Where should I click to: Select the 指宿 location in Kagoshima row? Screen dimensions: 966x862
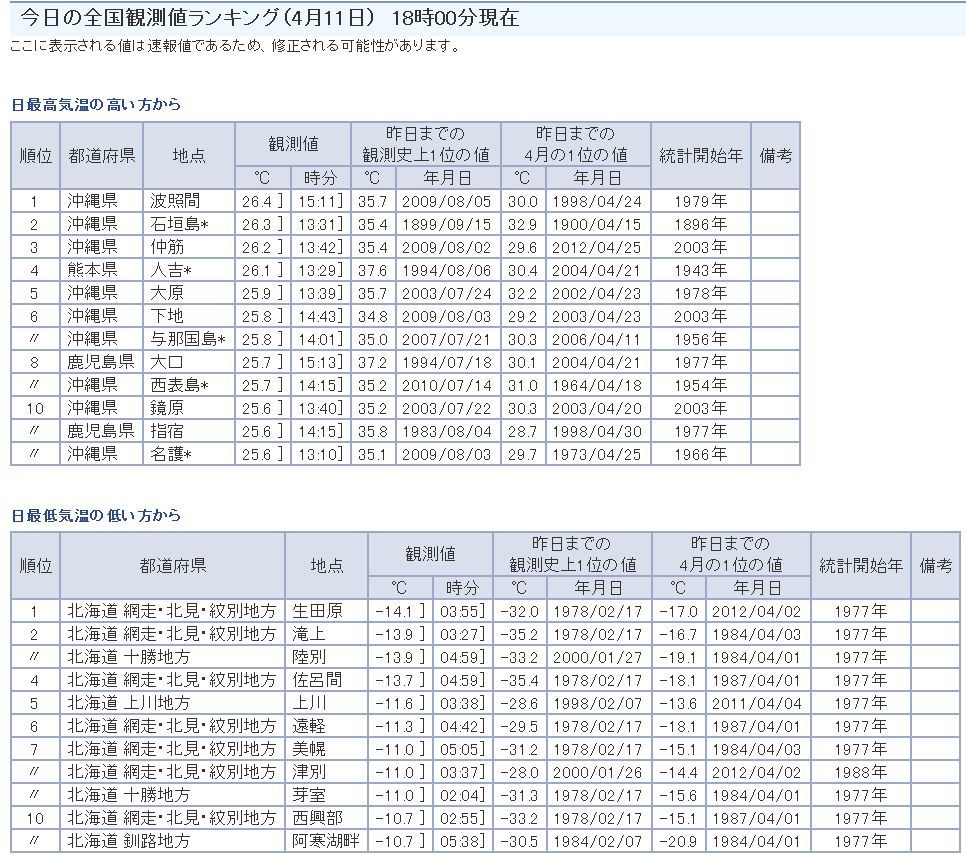(166, 431)
